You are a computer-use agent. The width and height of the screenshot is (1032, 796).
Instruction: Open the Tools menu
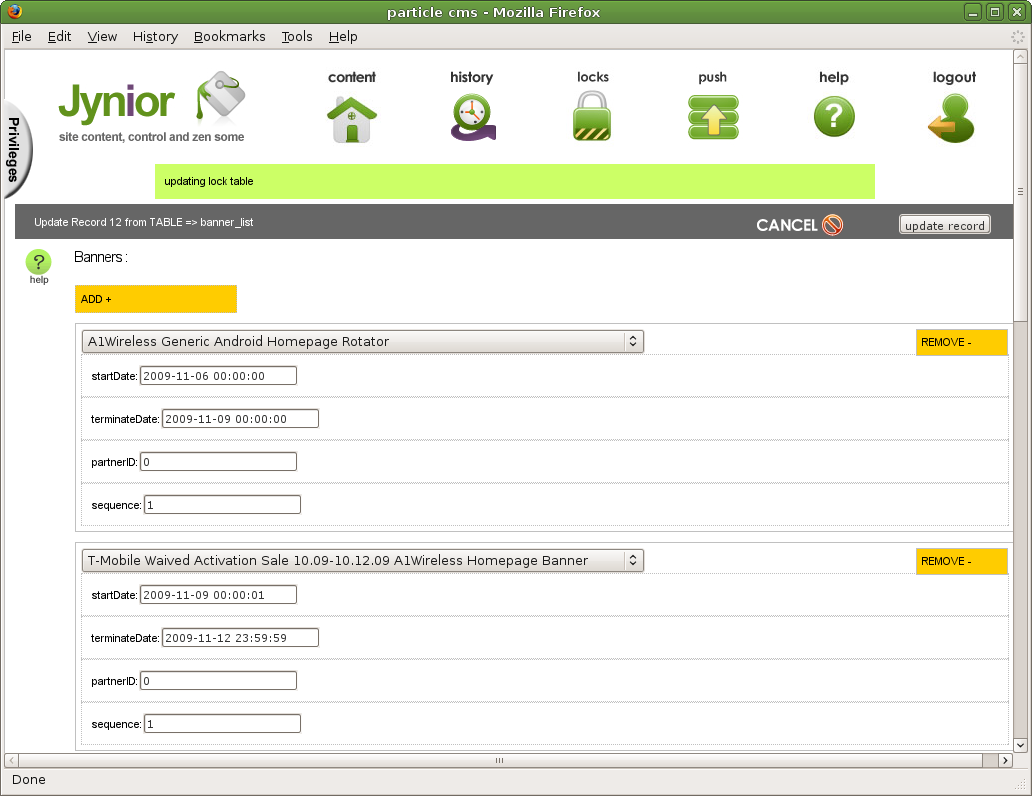(x=296, y=36)
